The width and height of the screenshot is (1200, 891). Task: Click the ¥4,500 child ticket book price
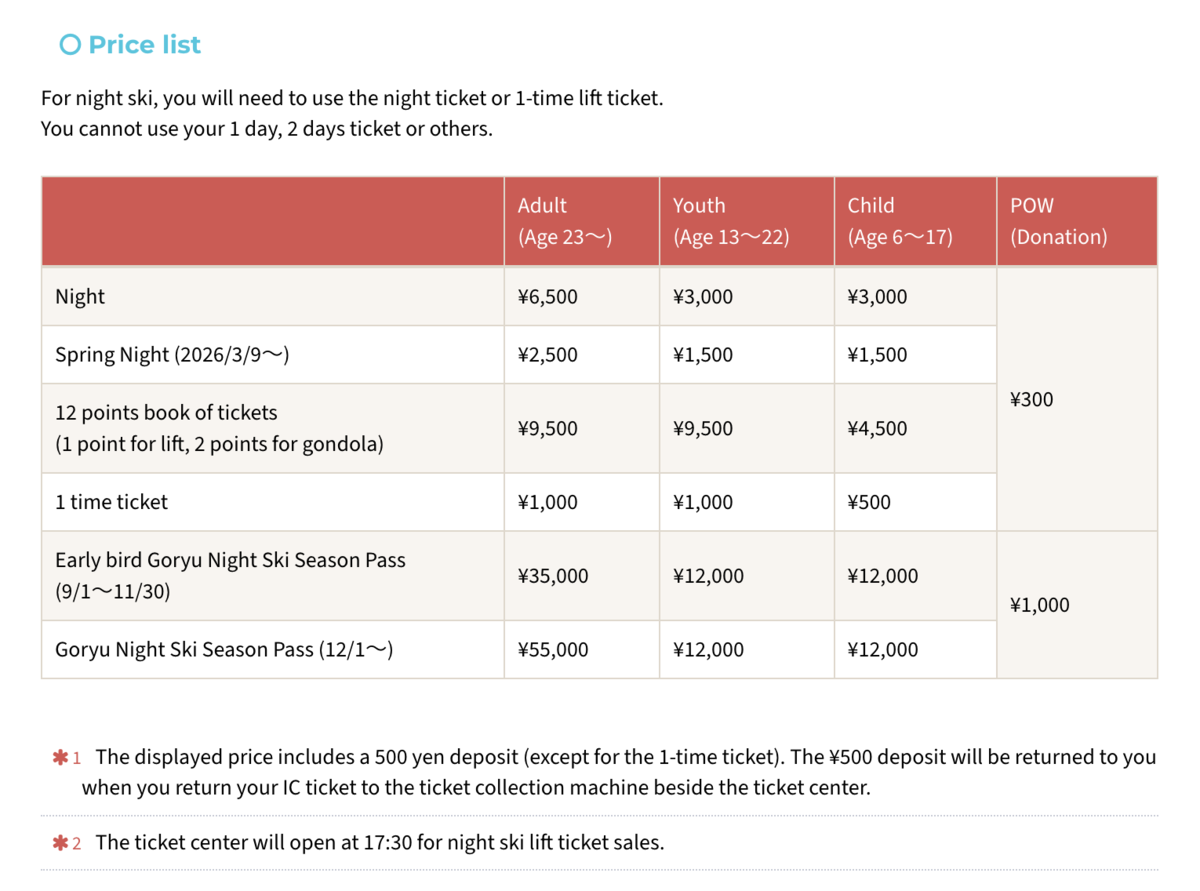pyautogui.click(x=878, y=429)
